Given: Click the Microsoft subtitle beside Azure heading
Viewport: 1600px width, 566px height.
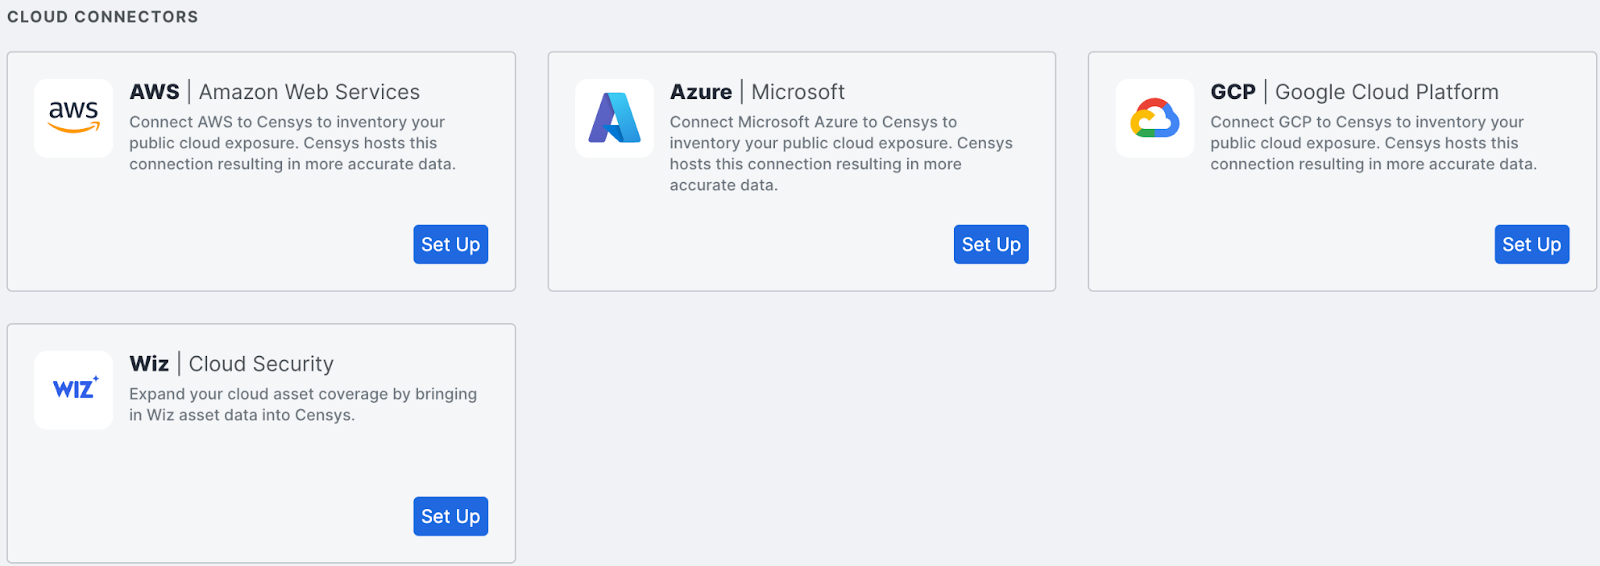Looking at the screenshot, I should (797, 92).
